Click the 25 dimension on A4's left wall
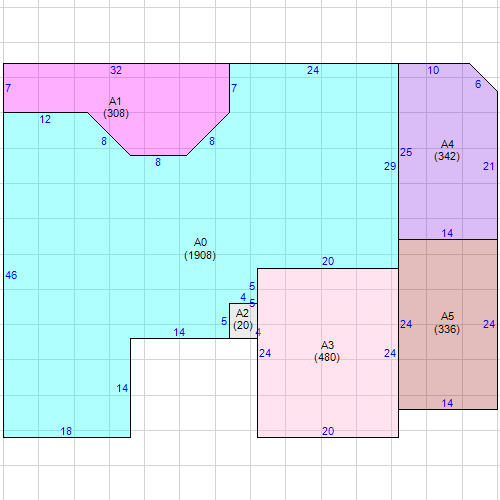The width and height of the screenshot is (500, 500). point(406,152)
